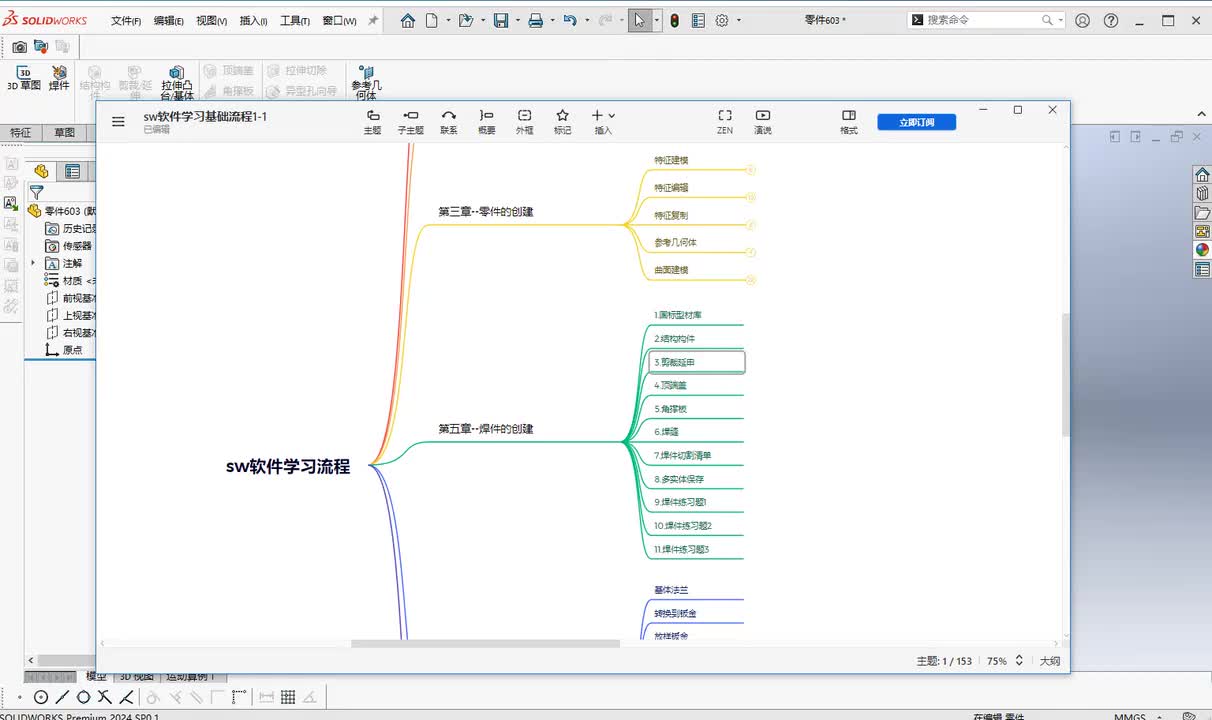Screen dimensions: 1212x720
Task: Click the Rebuild traffic light icon
Action: click(x=675, y=20)
